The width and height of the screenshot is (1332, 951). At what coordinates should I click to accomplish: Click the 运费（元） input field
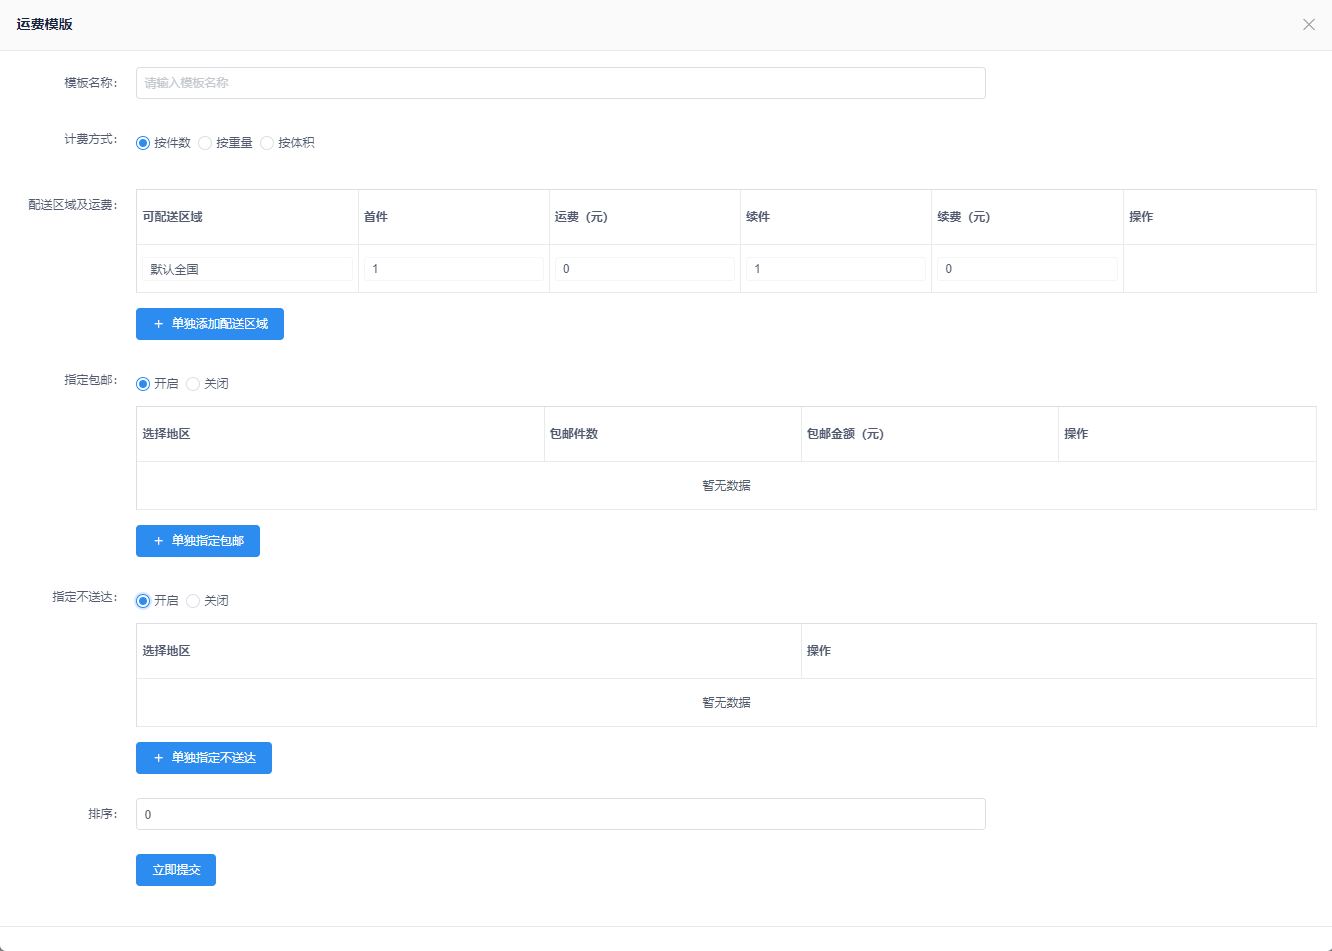coord(644,269)
